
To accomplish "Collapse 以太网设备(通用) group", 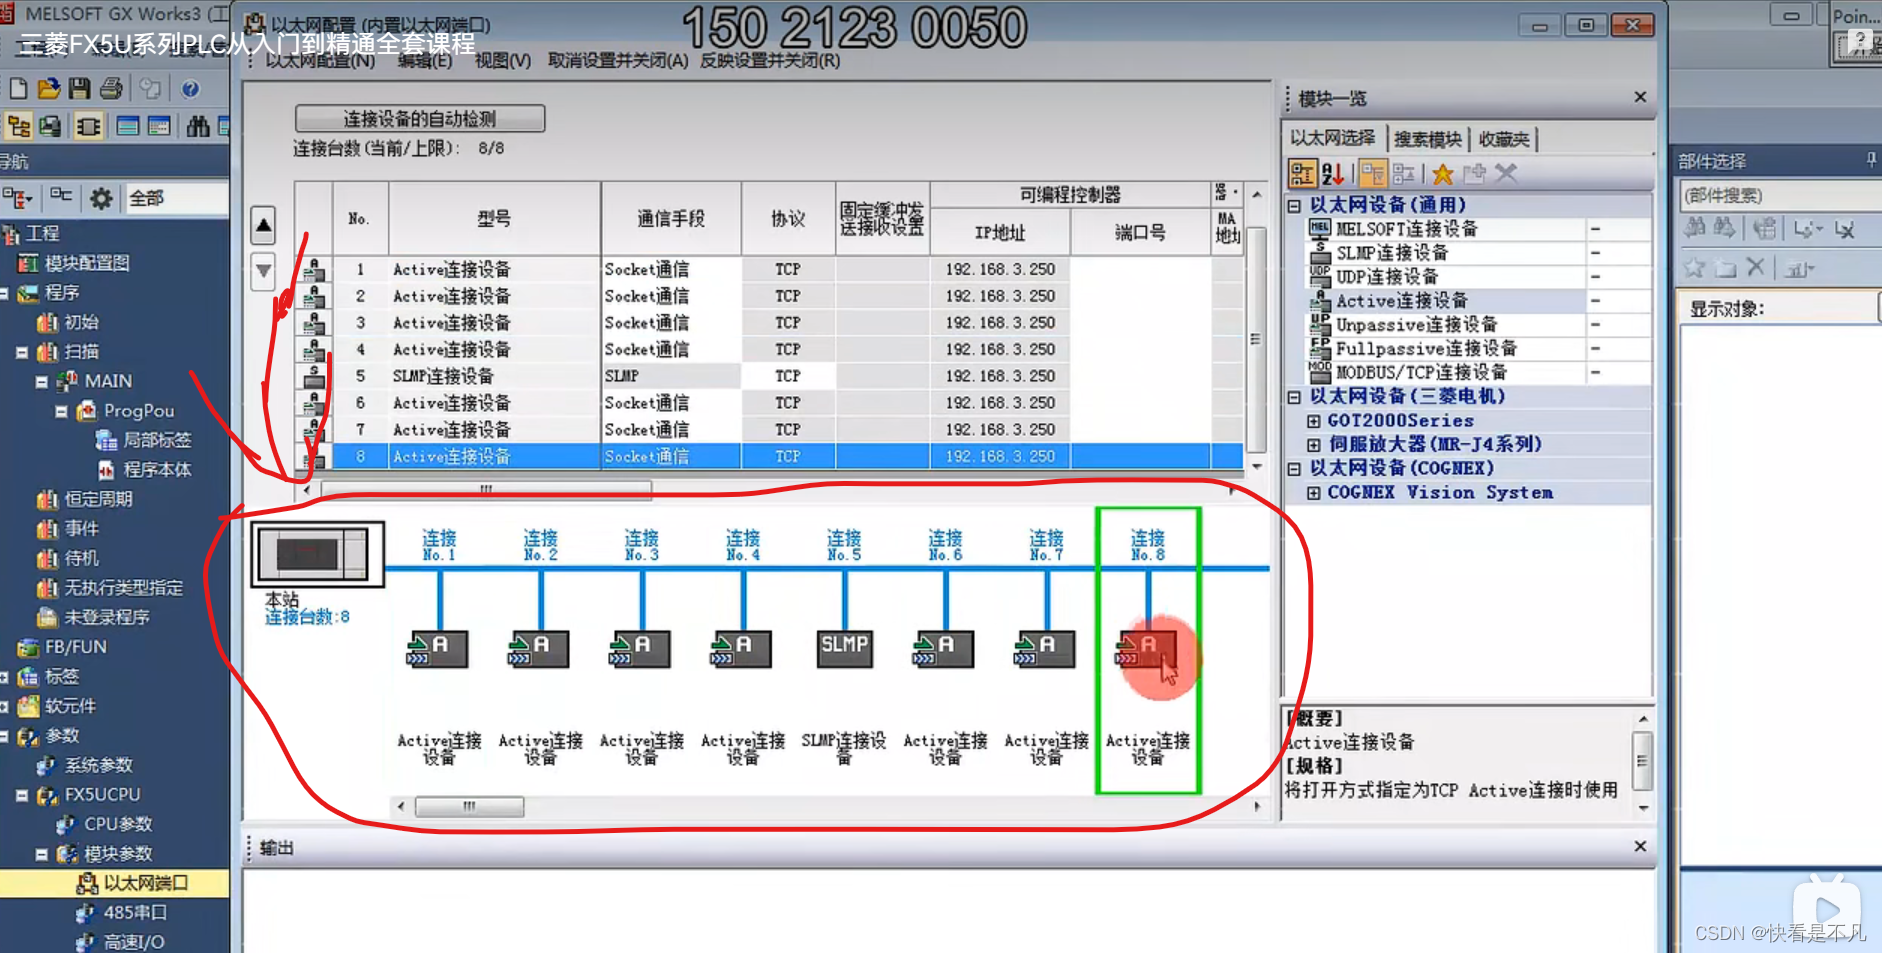I will (1294, 206).
